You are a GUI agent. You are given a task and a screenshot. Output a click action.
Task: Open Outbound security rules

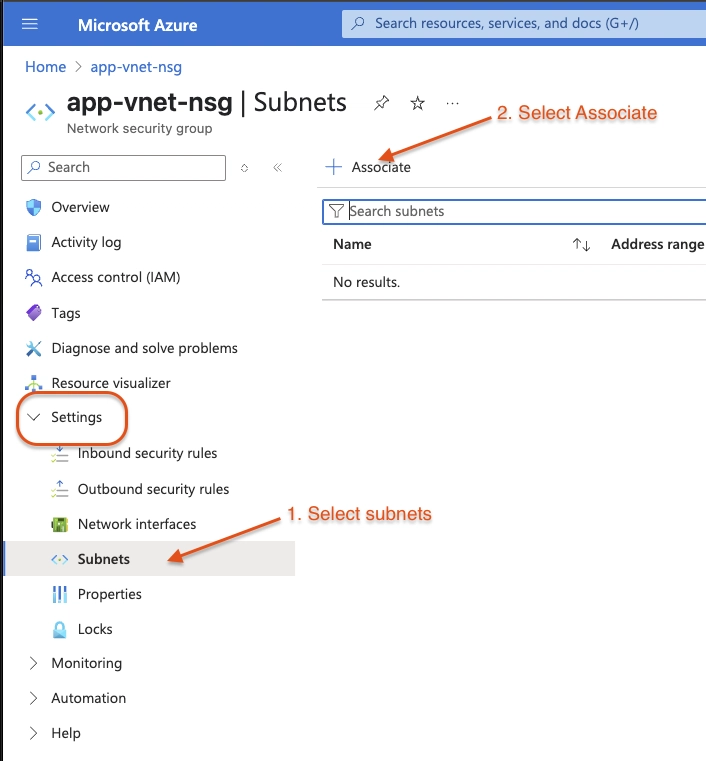(153, 489)
